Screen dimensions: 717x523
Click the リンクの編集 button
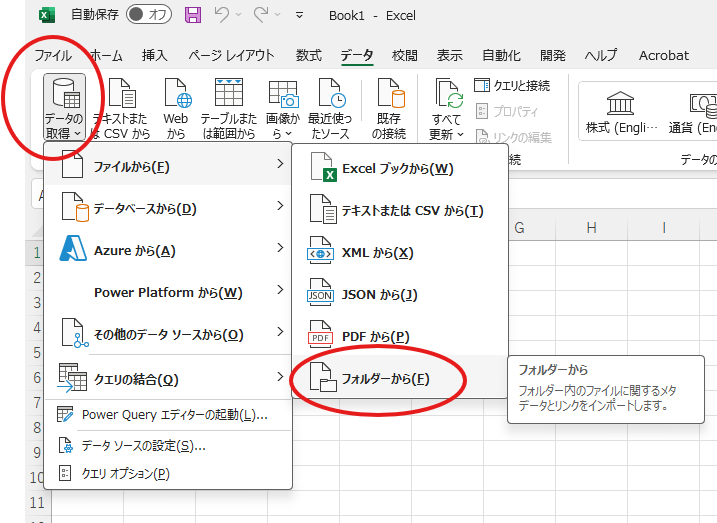pyautogui.click(x=513, y=137)
